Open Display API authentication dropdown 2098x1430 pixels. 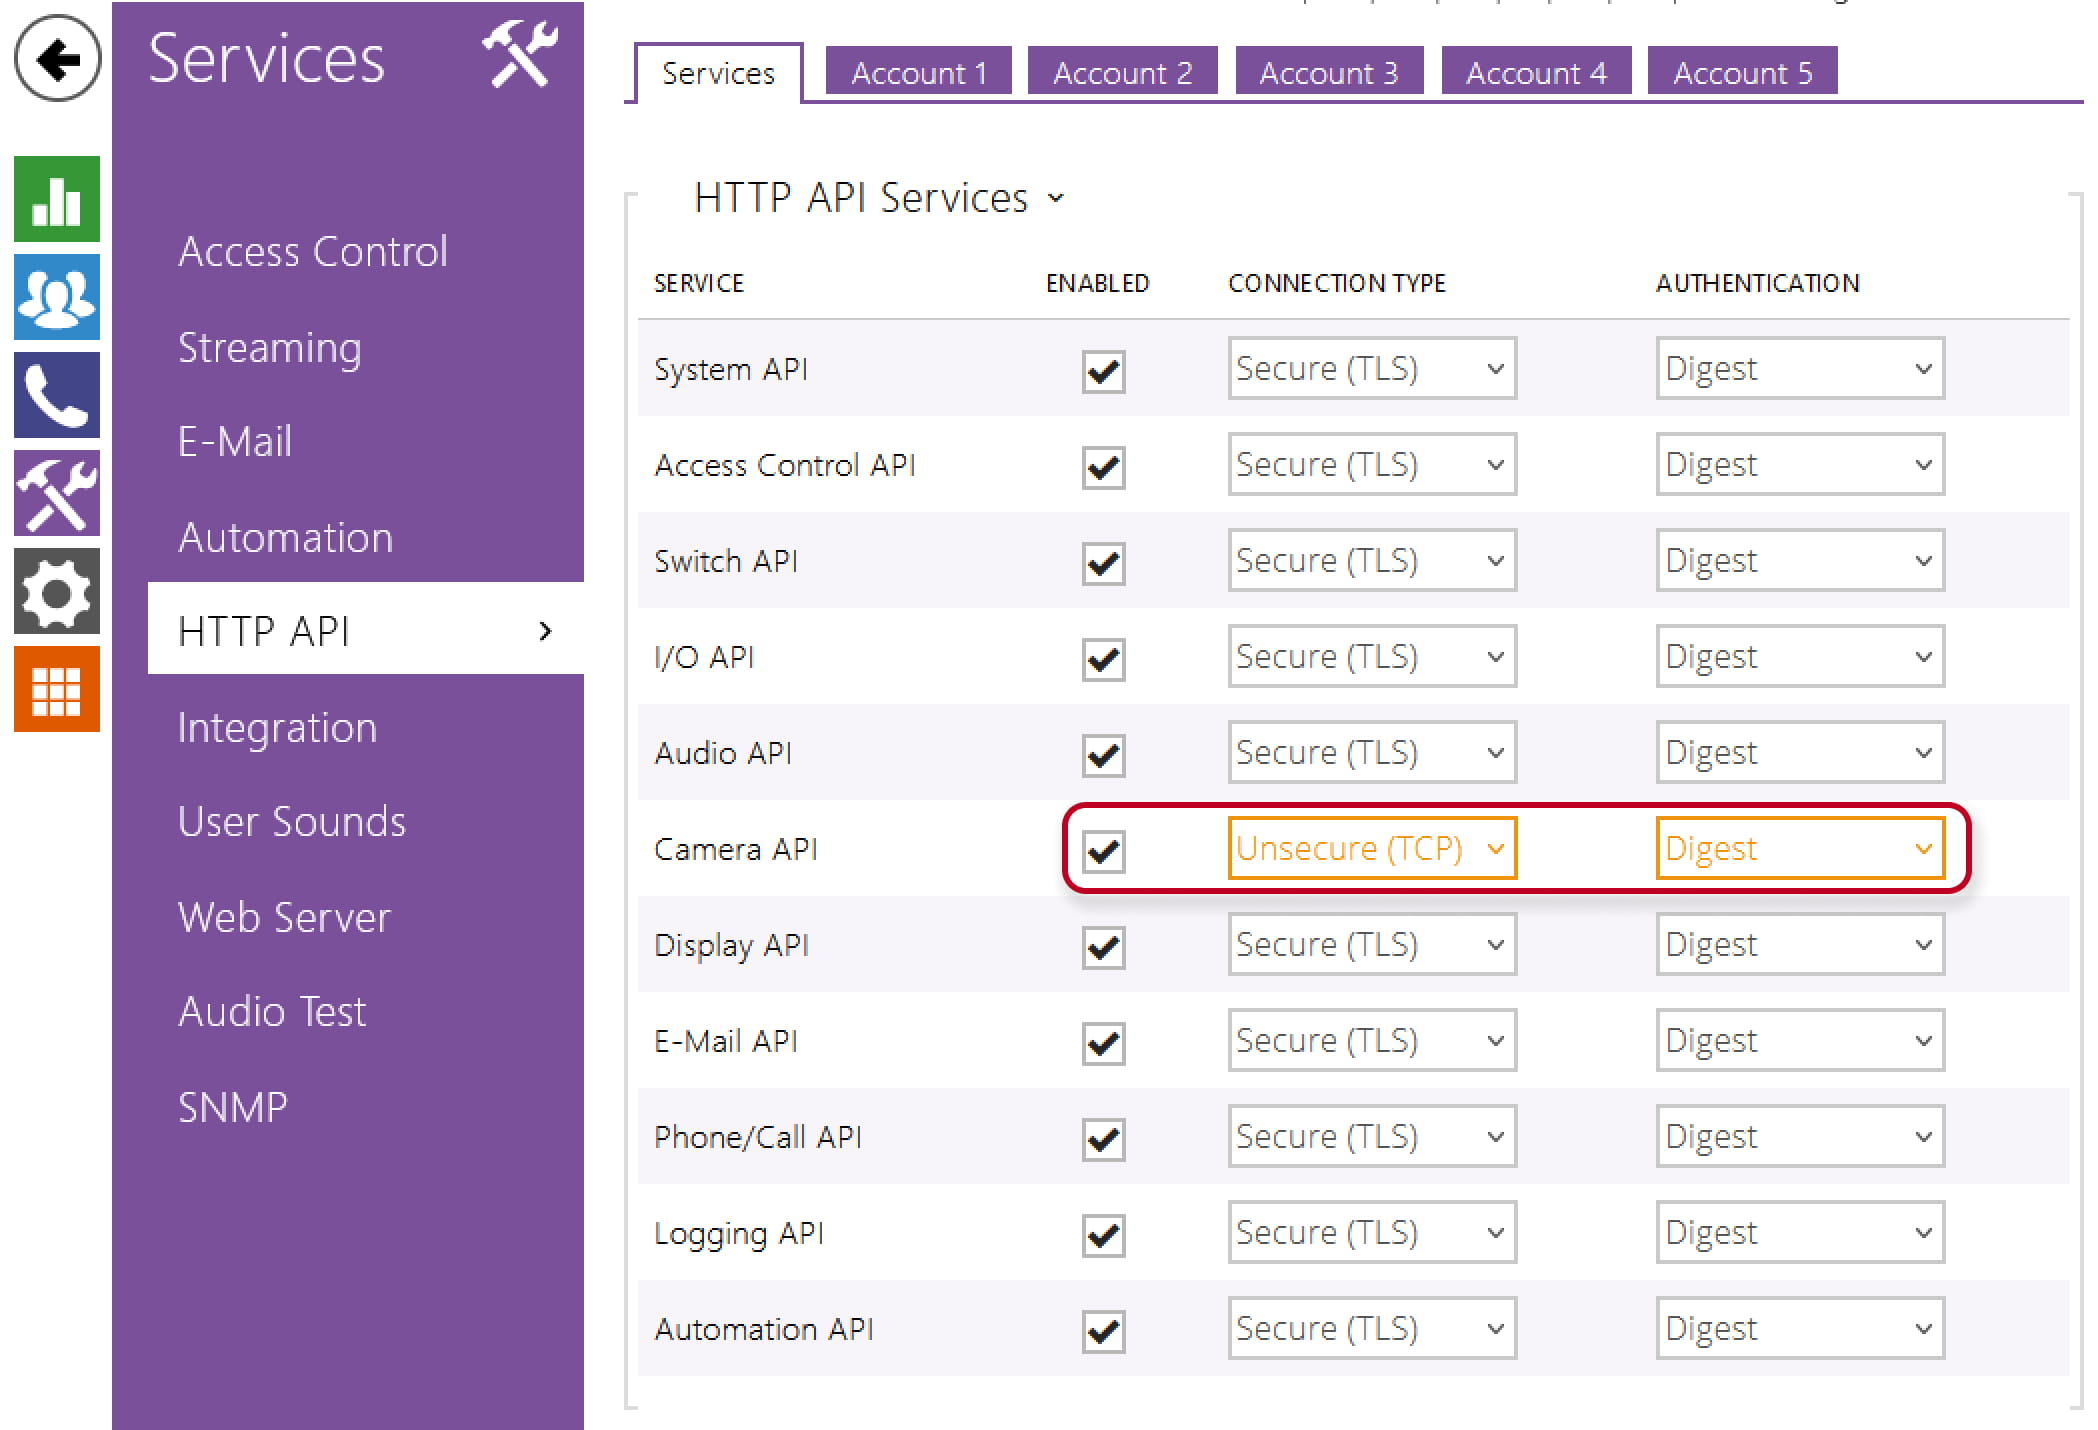[1800, 944]
